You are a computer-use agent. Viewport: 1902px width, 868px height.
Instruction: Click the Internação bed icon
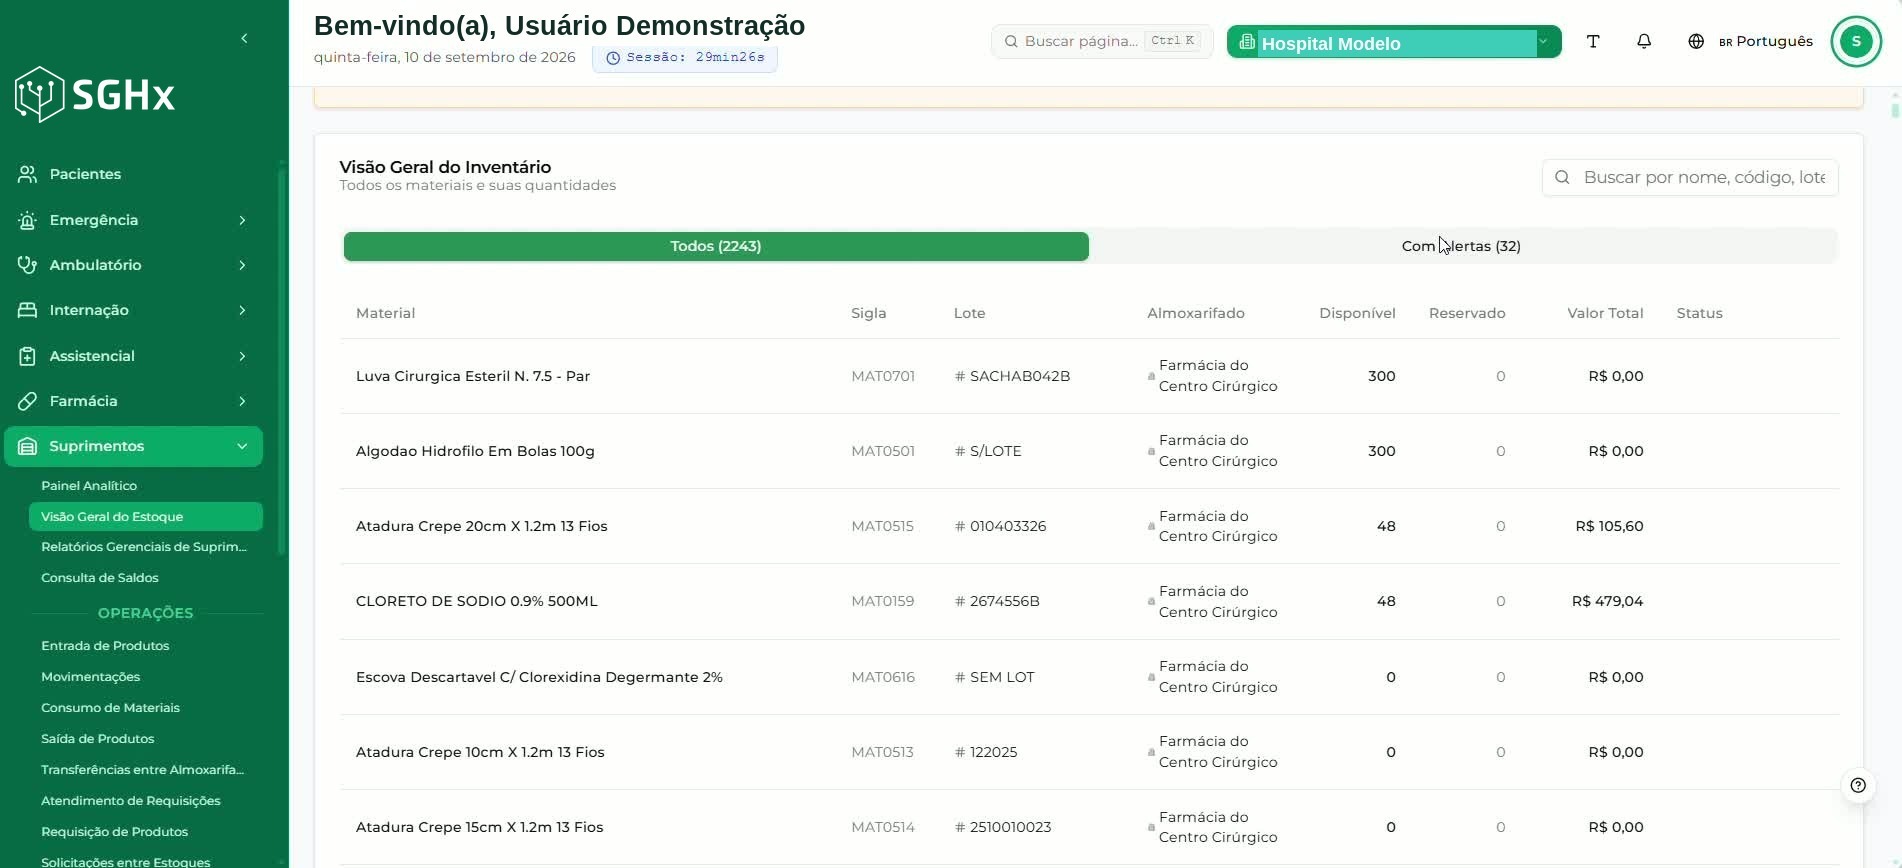(x=28, y=310)
